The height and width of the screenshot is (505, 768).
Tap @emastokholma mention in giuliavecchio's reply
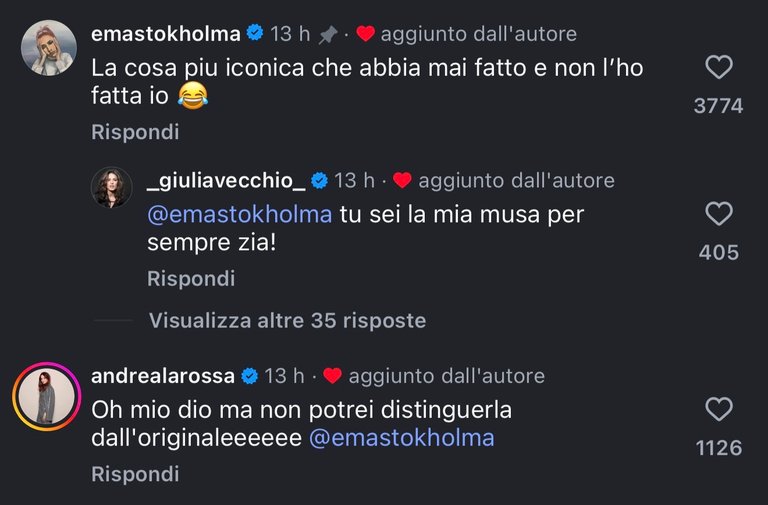pyautogui.click(x=239, y=215)
